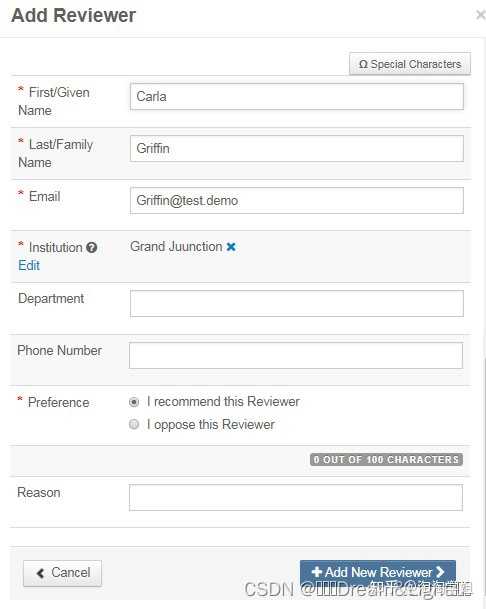Click the left arrow icon on Cancel
Image resolution: width=486 pixels, height=609 pixels.
pyautogui.click(x=40, y=573)
